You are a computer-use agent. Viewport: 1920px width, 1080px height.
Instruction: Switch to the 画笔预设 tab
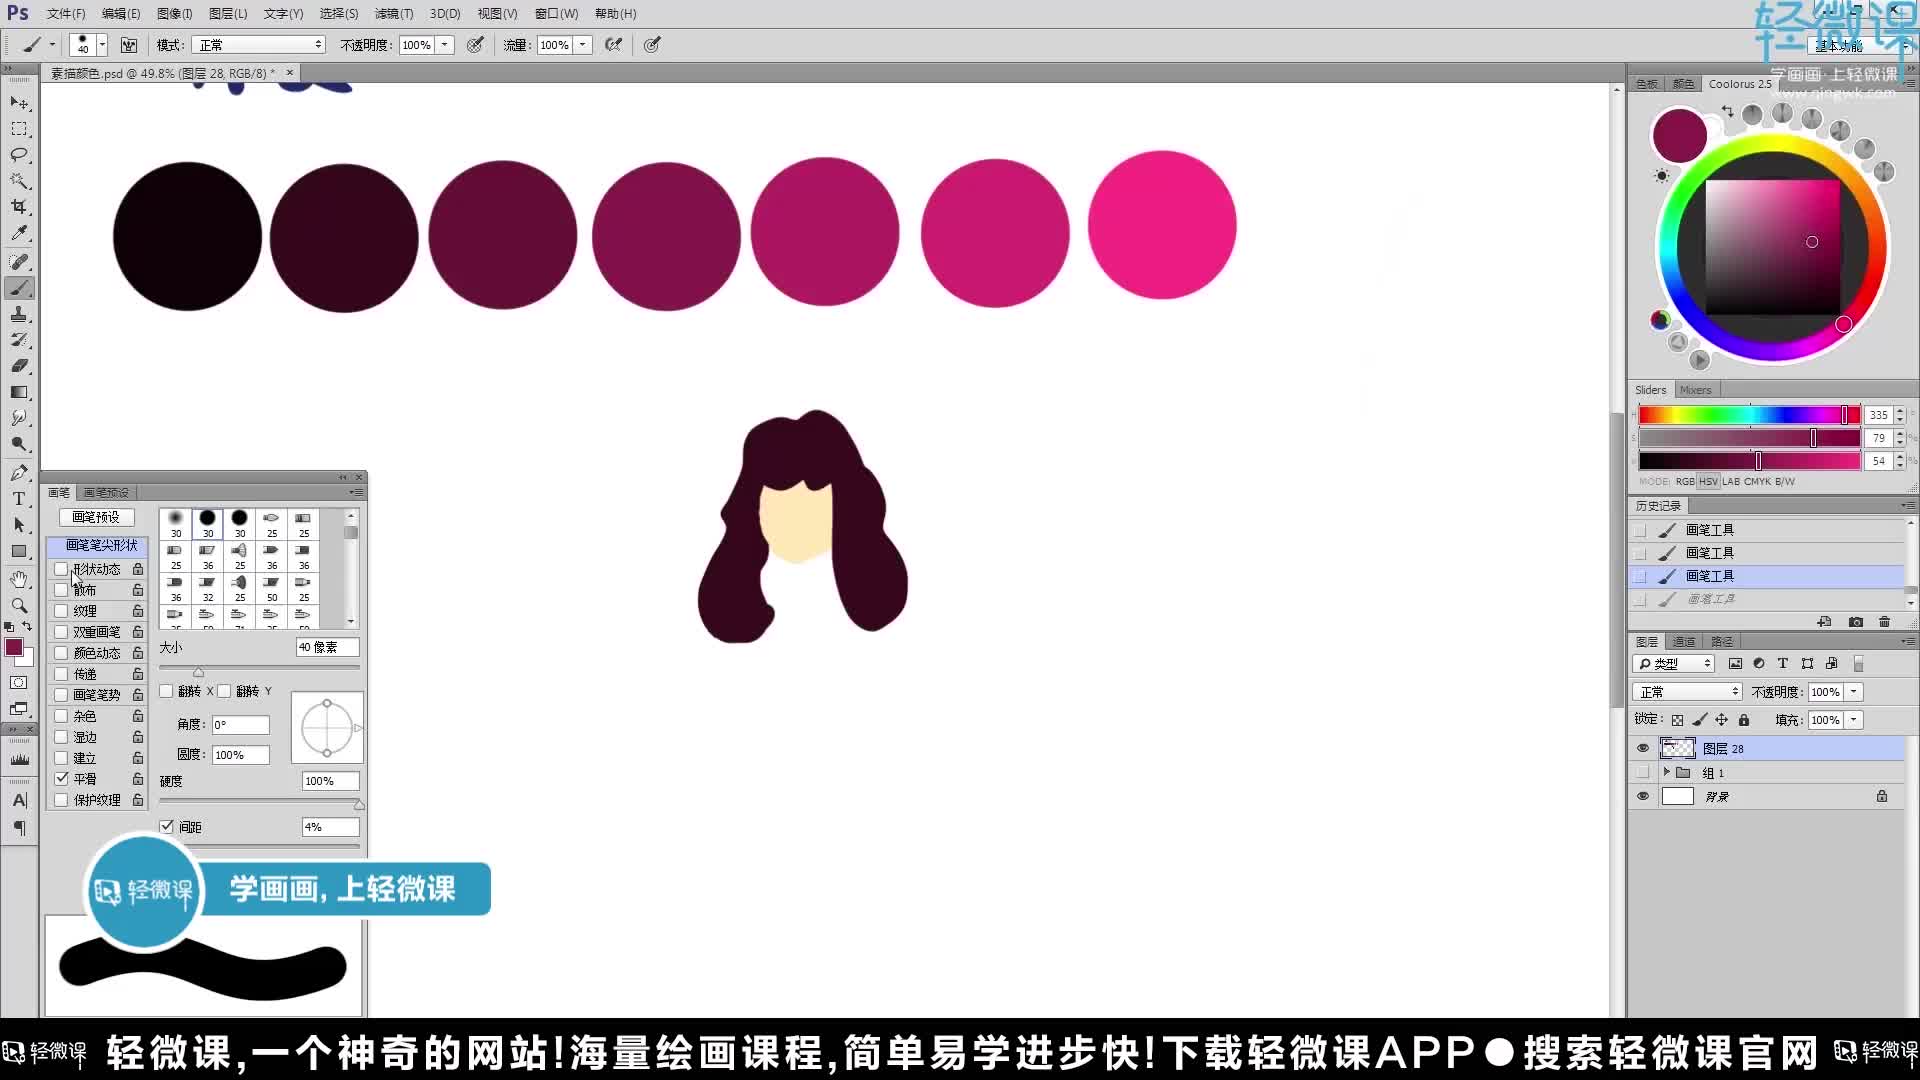(x=106, y=492)
